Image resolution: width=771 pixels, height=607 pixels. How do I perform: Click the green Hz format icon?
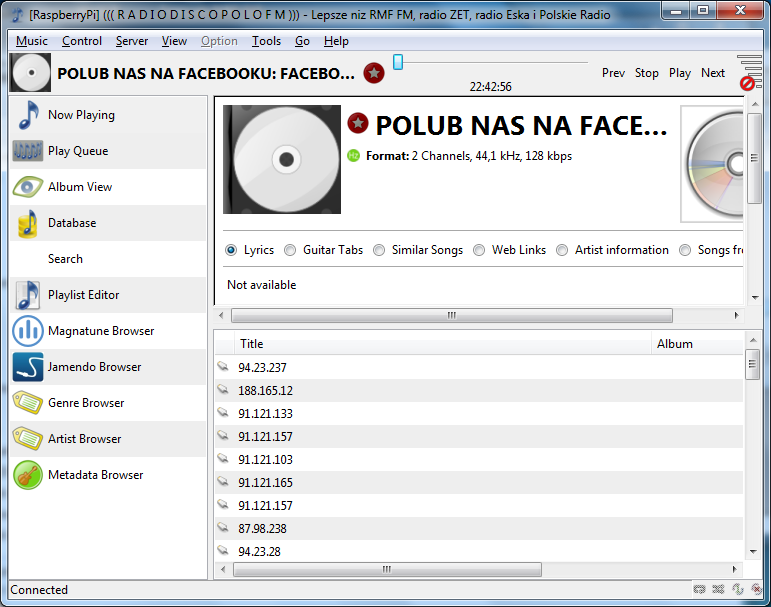click(354, 155)
